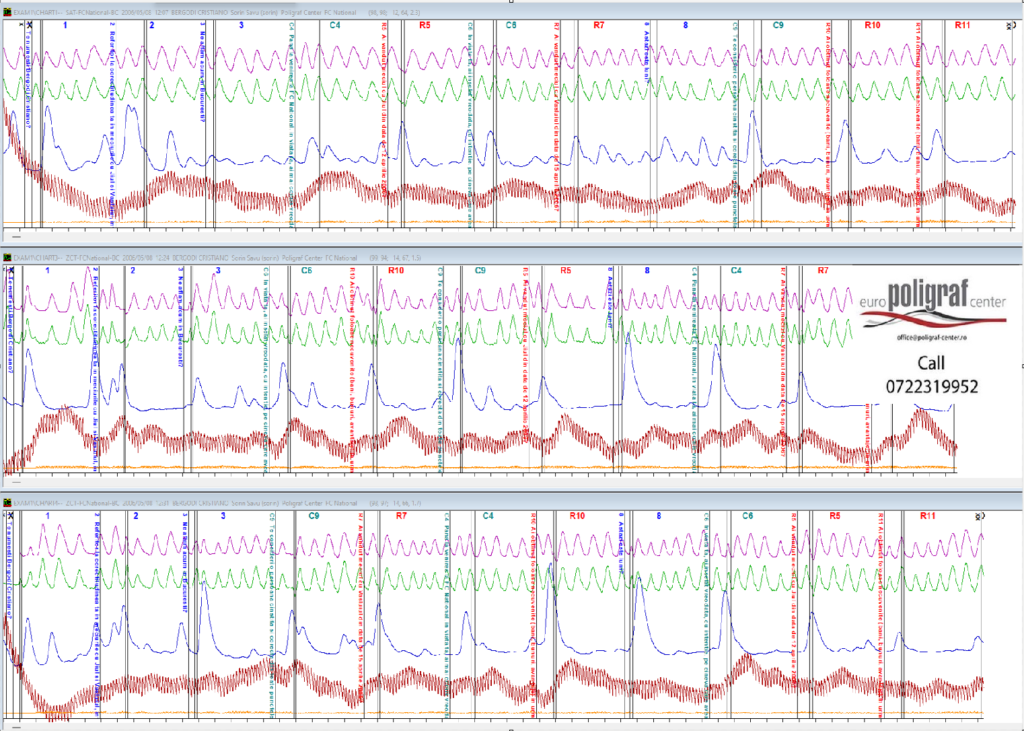This screenshot has height=731, width=1024.
Task: Click the X end marker after R11 in the 12:31 ZCT chart
Action: pos(978,516)
